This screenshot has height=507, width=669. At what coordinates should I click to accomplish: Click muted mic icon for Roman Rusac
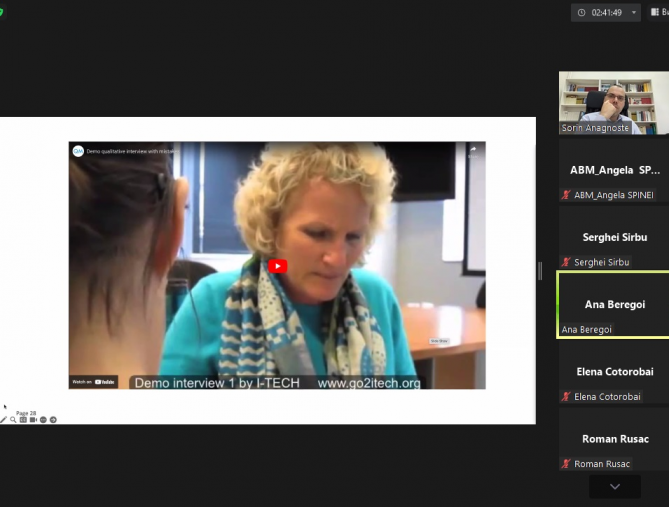pyautogui.click(x=566, y=464)
